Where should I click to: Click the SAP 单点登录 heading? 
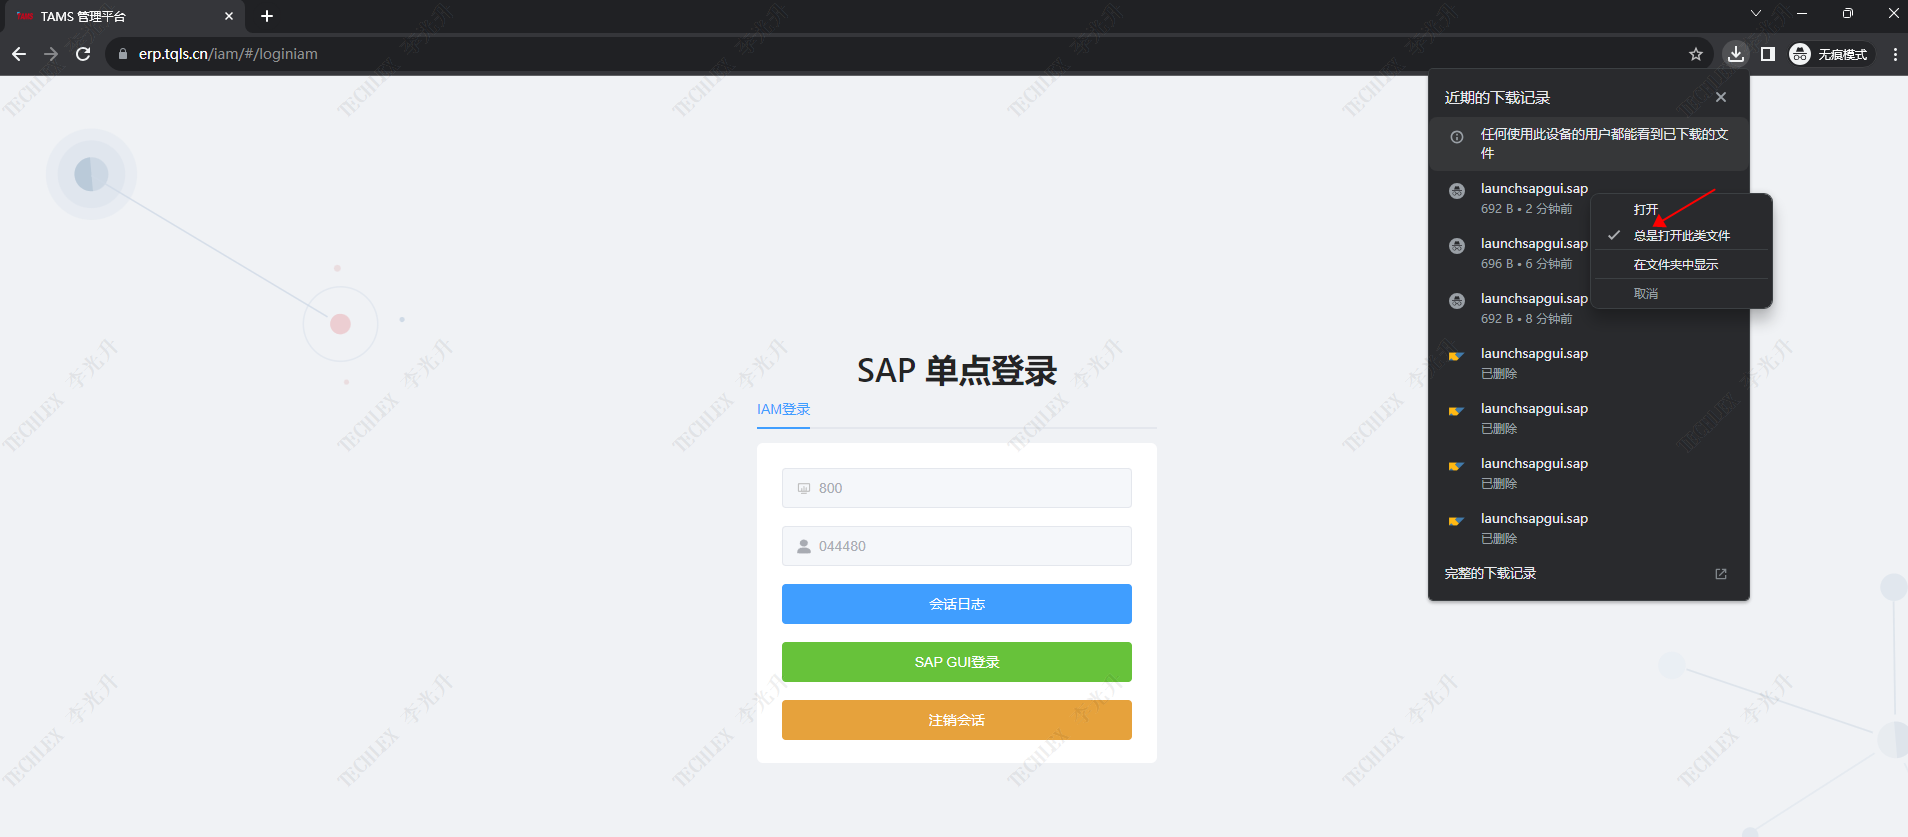956,371
